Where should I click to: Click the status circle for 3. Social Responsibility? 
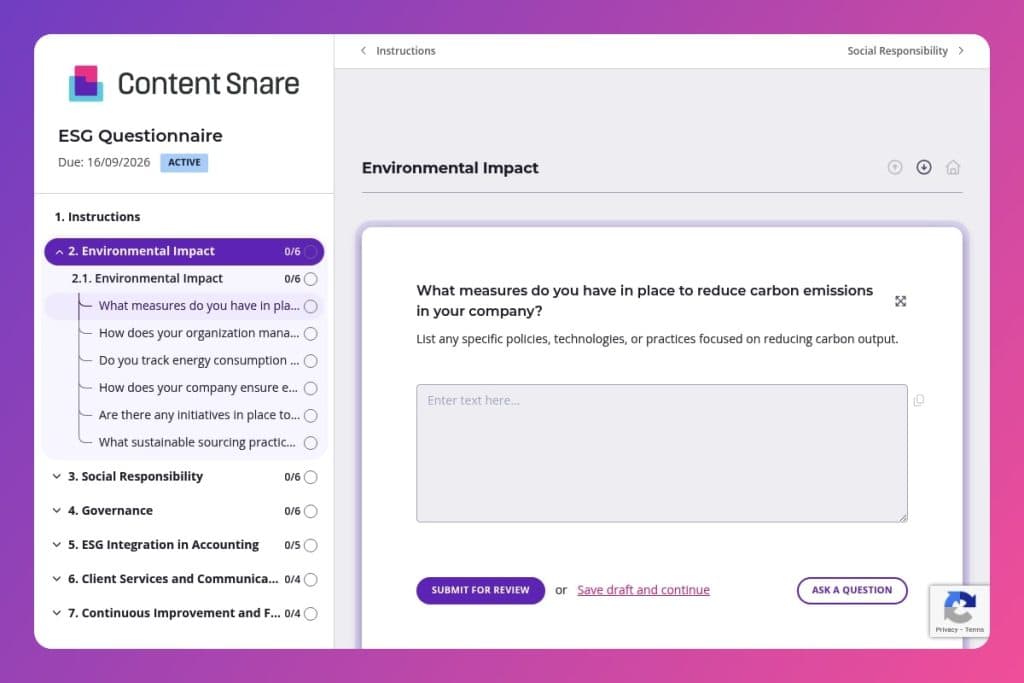tap(311, 477)
